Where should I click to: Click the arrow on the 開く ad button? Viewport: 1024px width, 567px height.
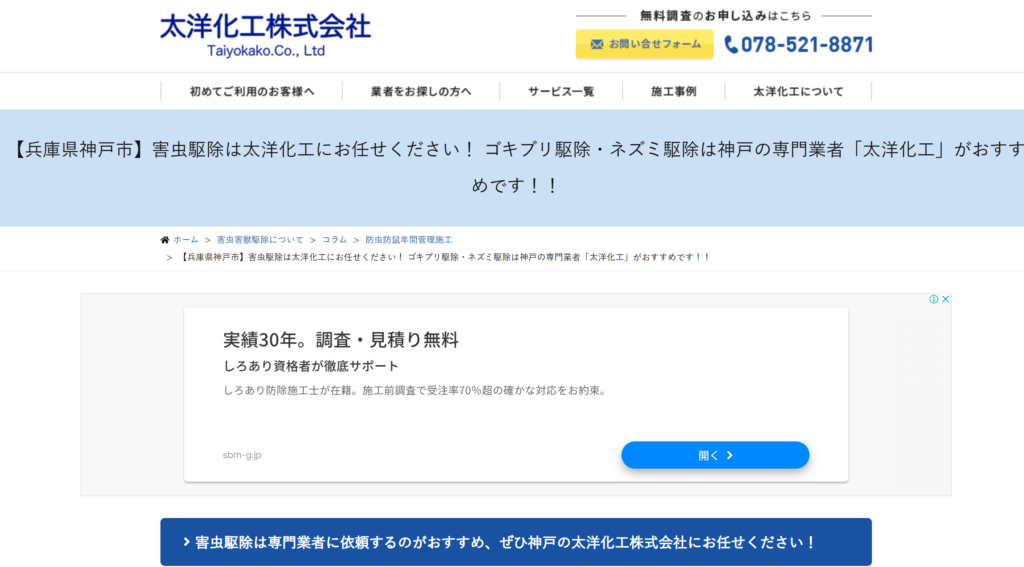[x=730, y=455]
